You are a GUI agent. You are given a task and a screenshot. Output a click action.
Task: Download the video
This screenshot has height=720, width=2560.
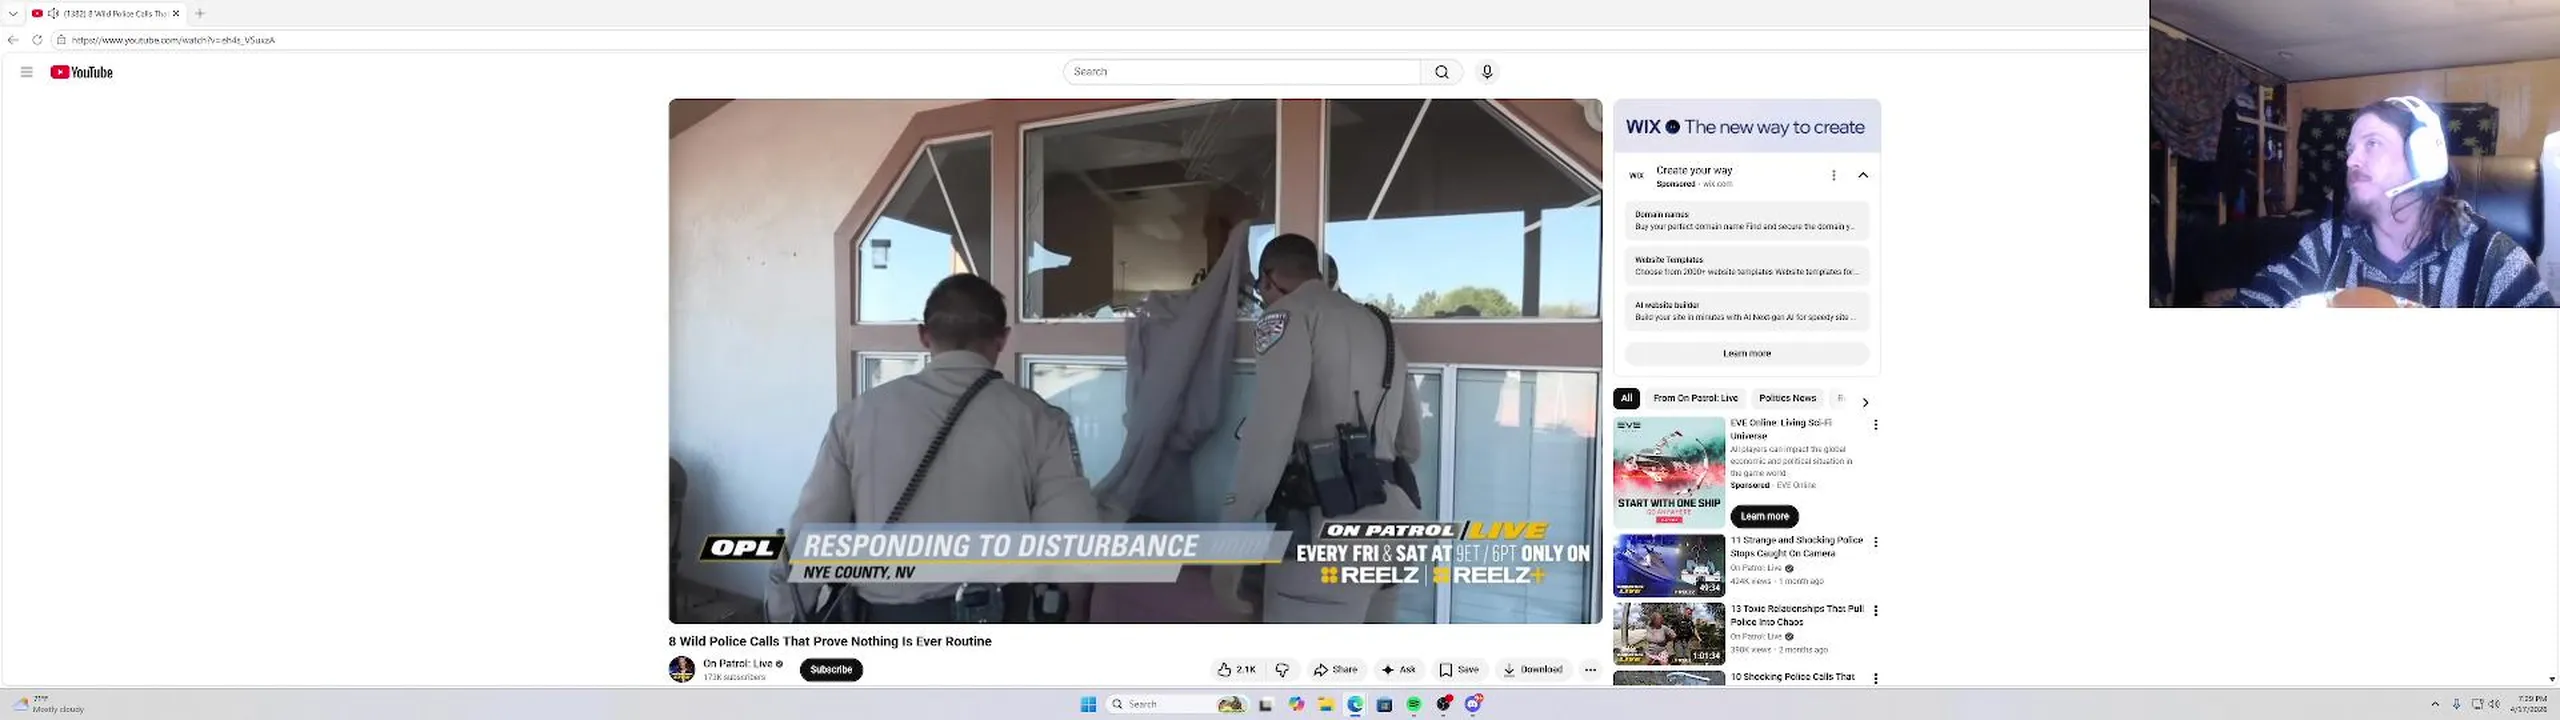pos(1533,670)
